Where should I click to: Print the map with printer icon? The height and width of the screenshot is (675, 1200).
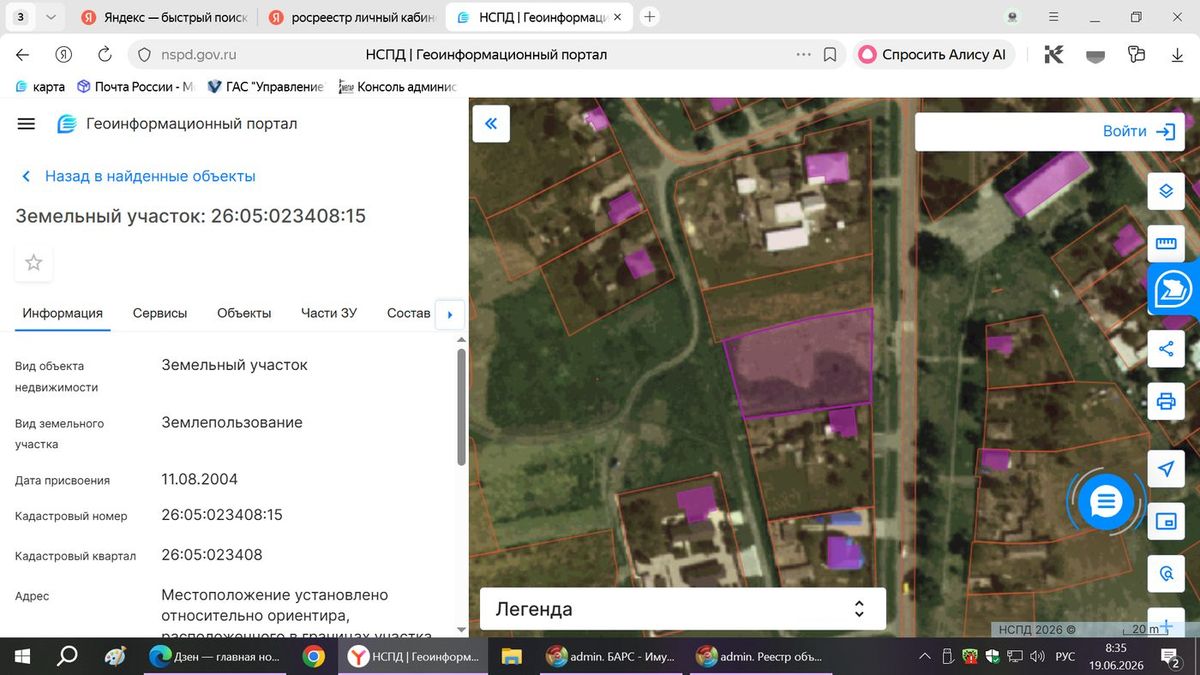click(1165, 402)
